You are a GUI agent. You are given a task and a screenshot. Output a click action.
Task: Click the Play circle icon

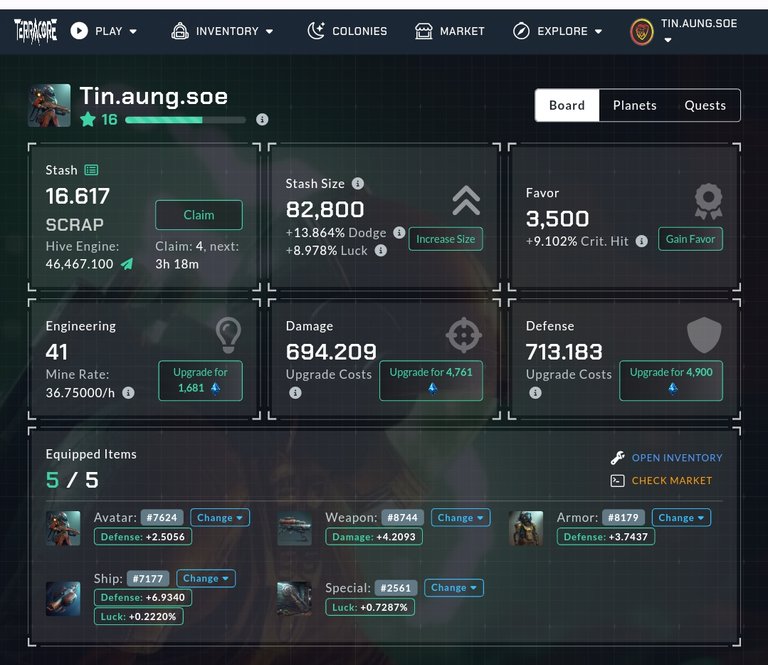coord(79,31)
